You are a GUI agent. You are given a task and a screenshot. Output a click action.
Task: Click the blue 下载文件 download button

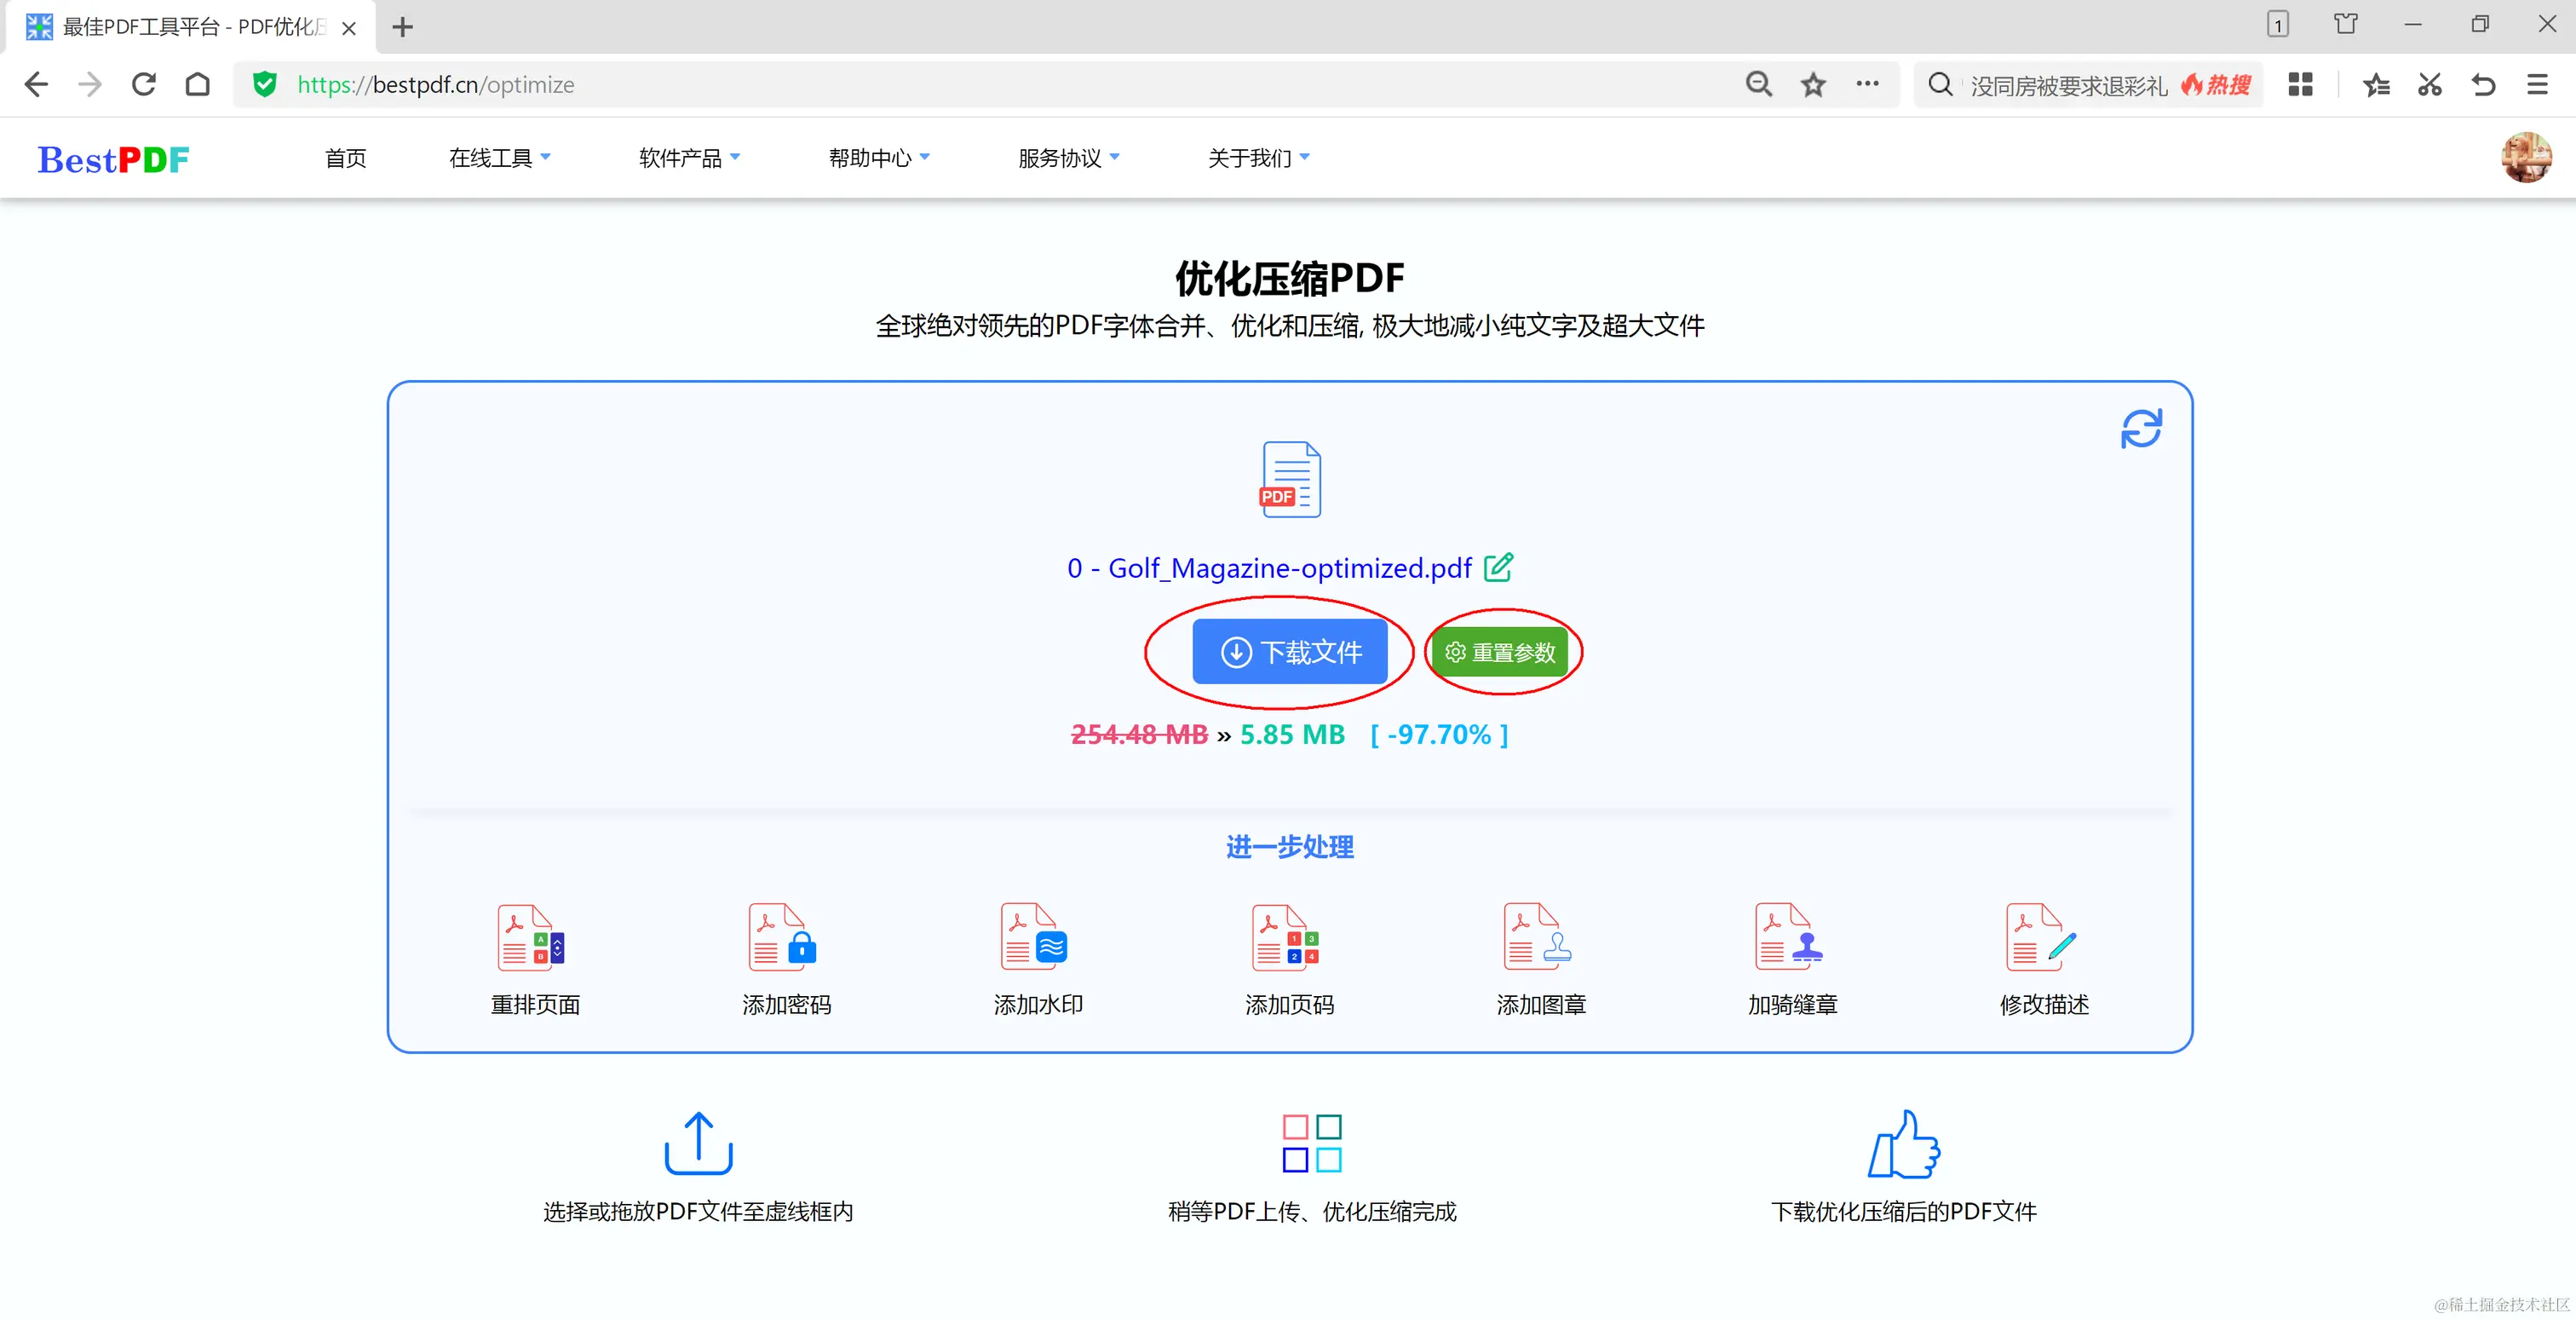[x=1290, y=652]
